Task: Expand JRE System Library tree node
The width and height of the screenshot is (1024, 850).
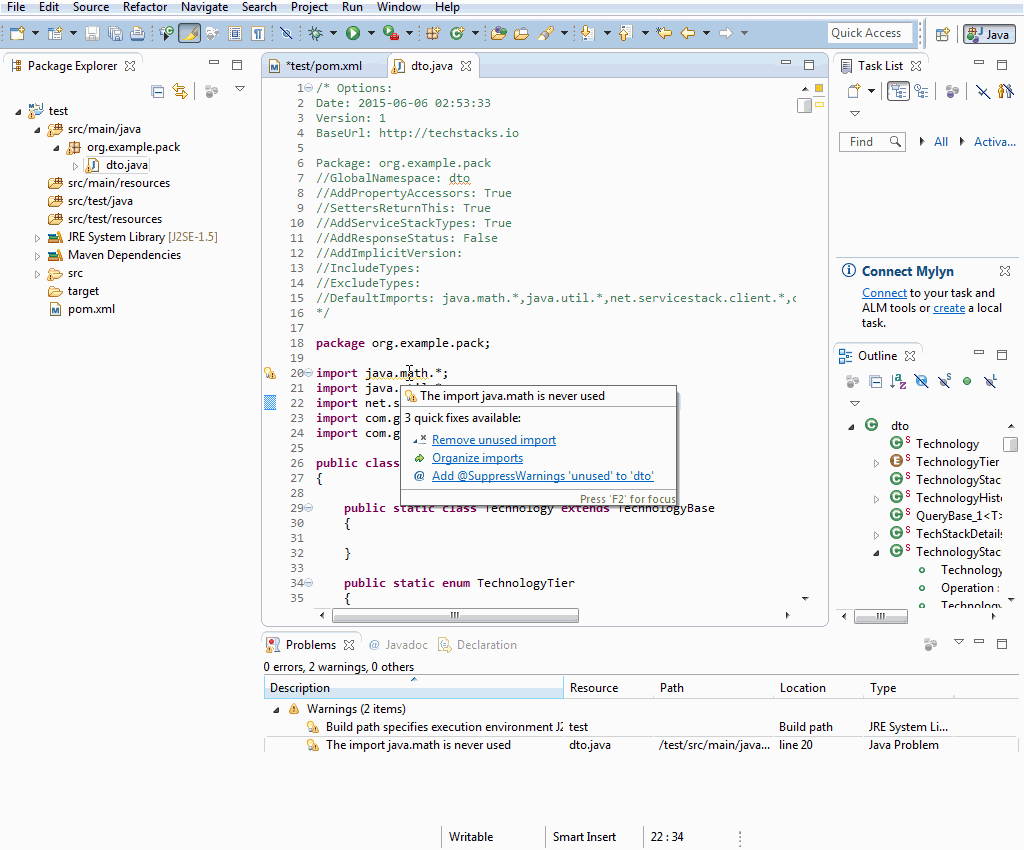Action: pos(38,238)
